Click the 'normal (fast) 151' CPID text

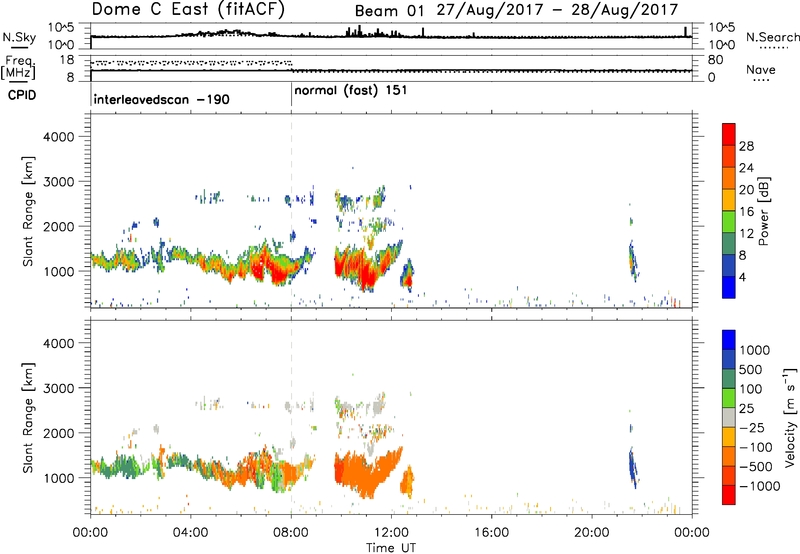click(351, 91)
